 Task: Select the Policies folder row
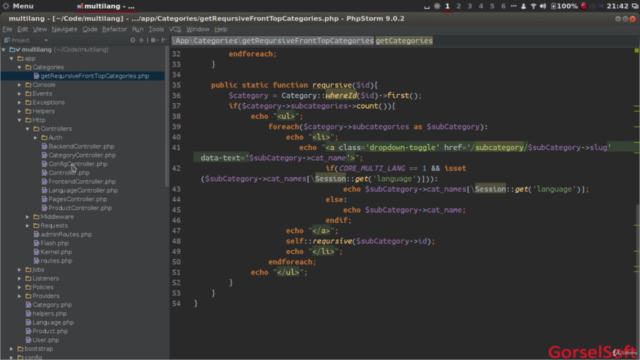coord(82,287)
